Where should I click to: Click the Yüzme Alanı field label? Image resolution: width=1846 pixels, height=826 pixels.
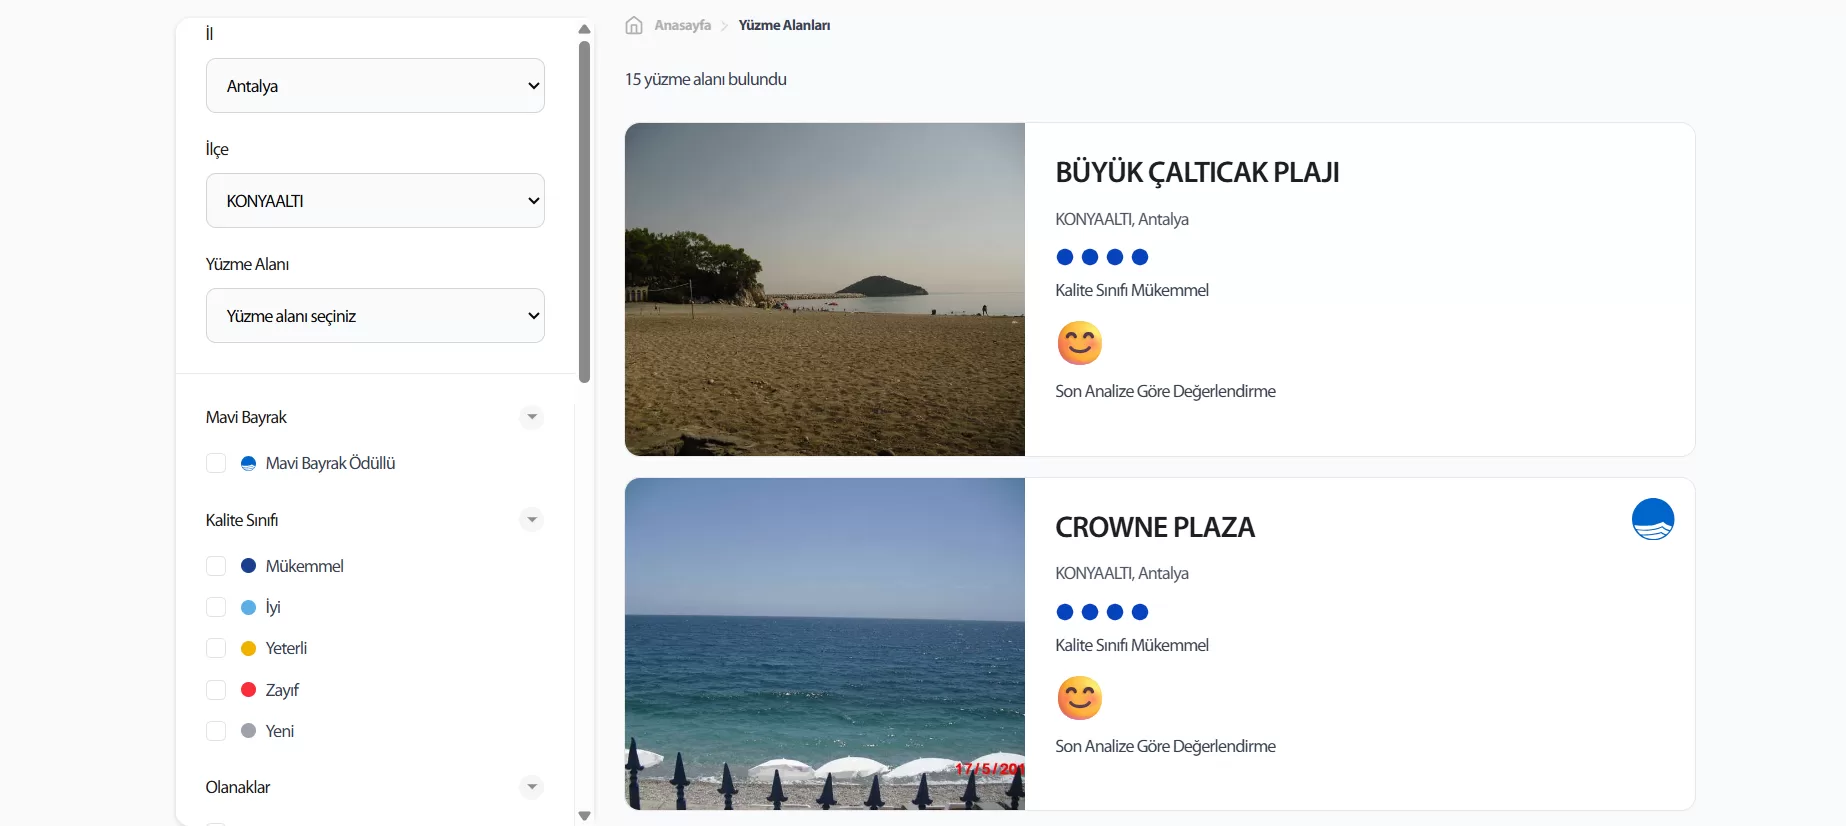pyautogui.click(x=247, y=264)
